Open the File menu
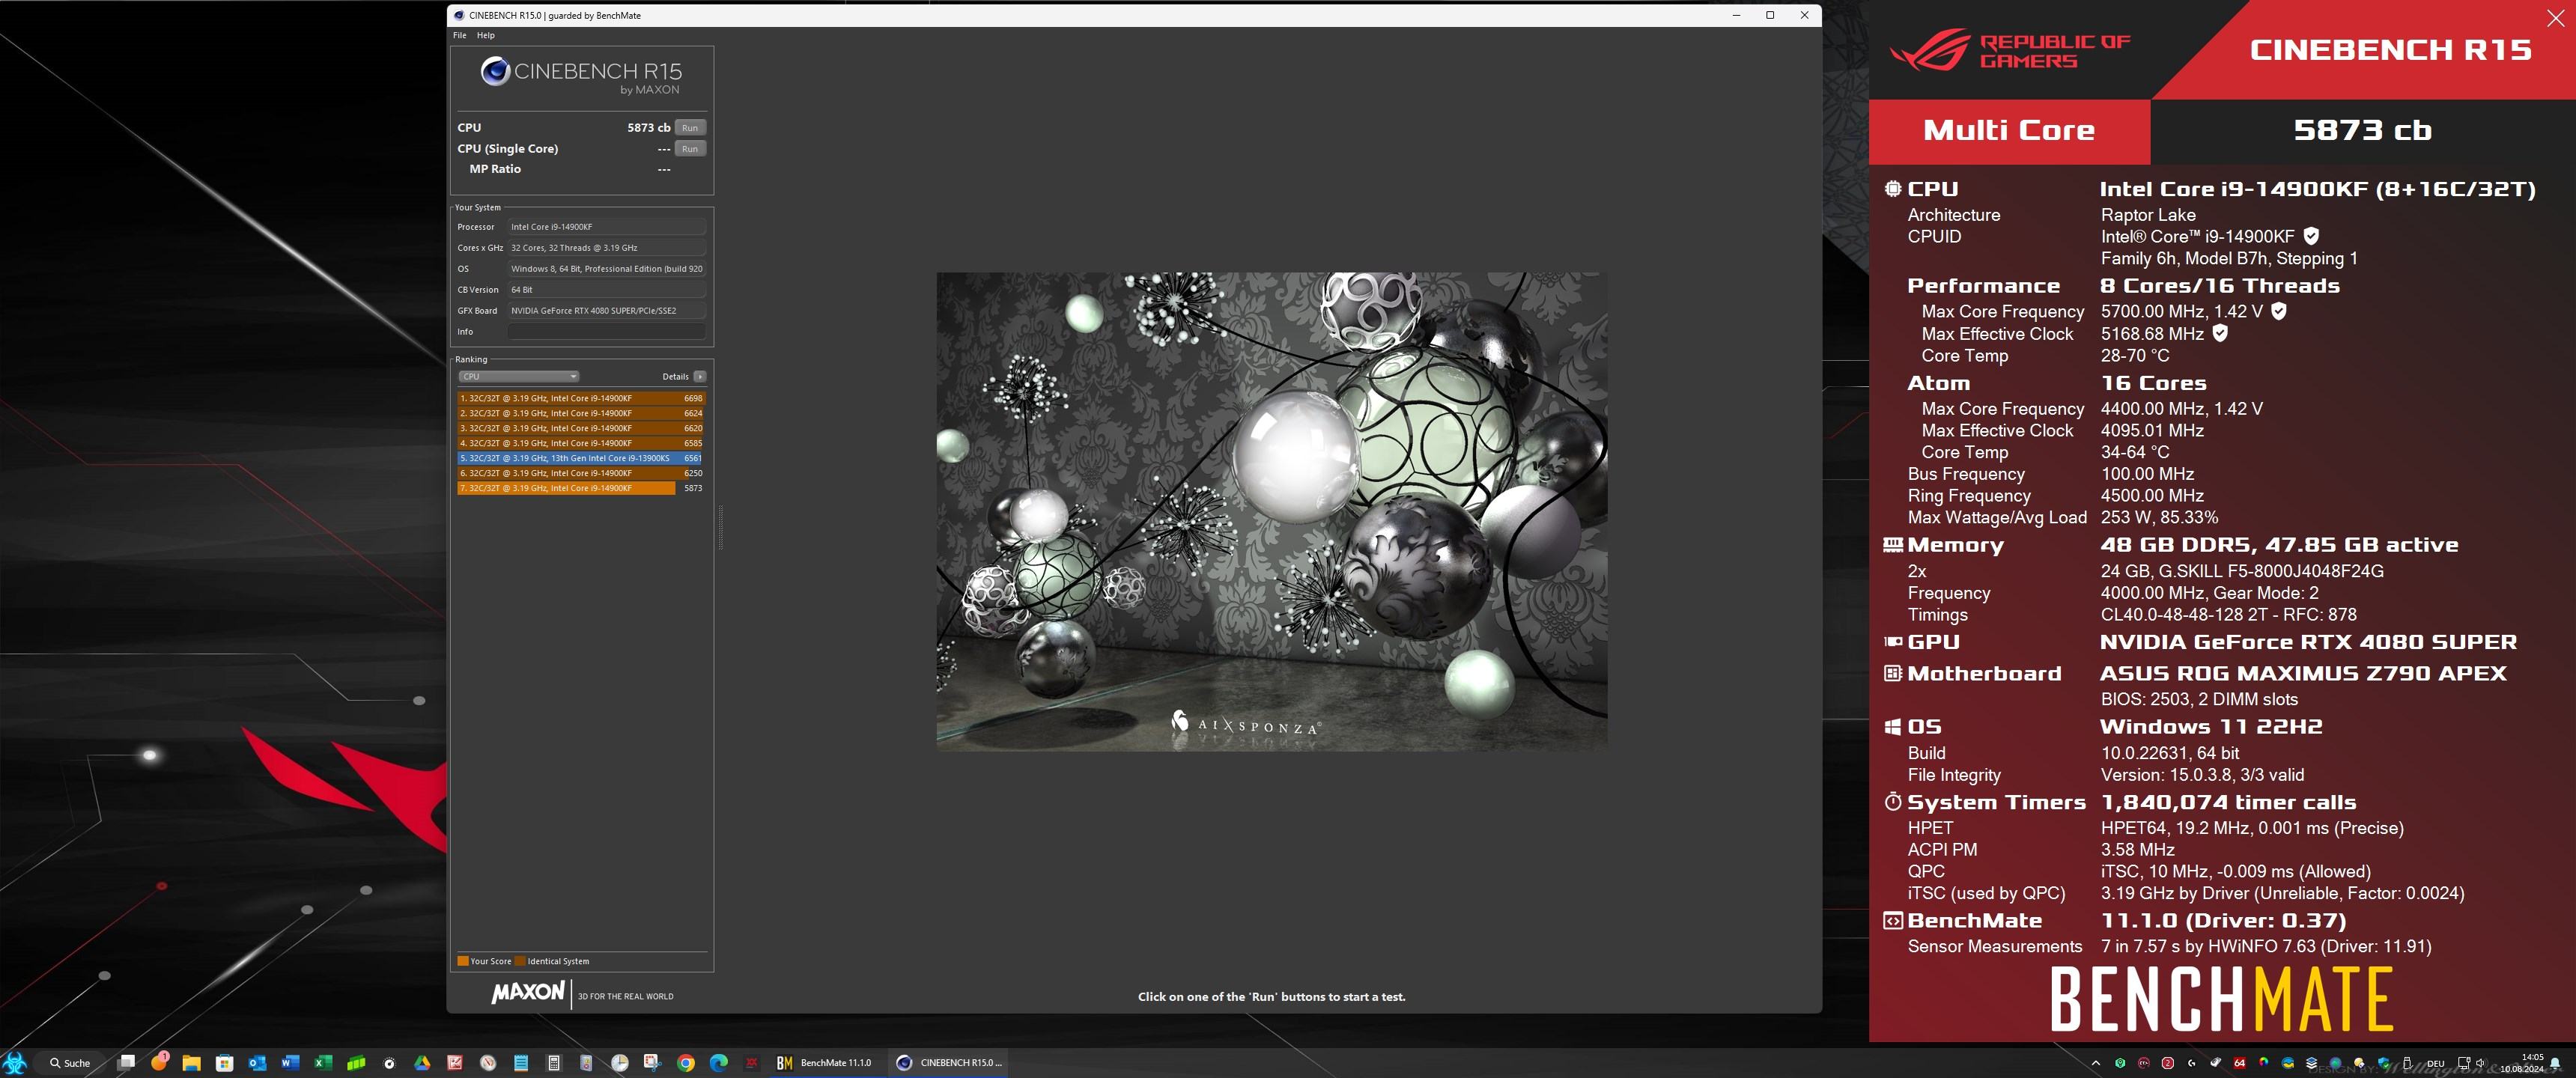The height and width of the screenshot is (1078, 2576). tap(459, 35)
